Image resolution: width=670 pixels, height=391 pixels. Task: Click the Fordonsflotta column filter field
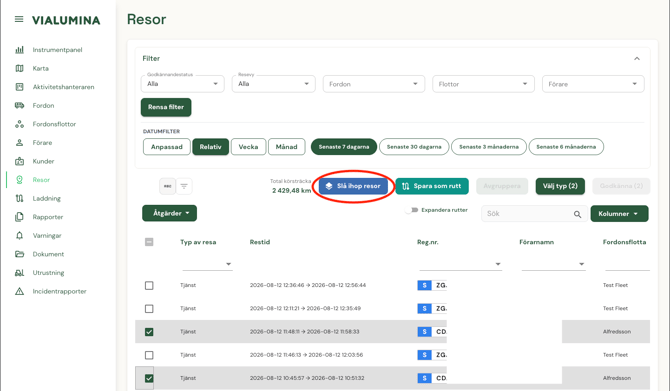(x=627, y=264)
